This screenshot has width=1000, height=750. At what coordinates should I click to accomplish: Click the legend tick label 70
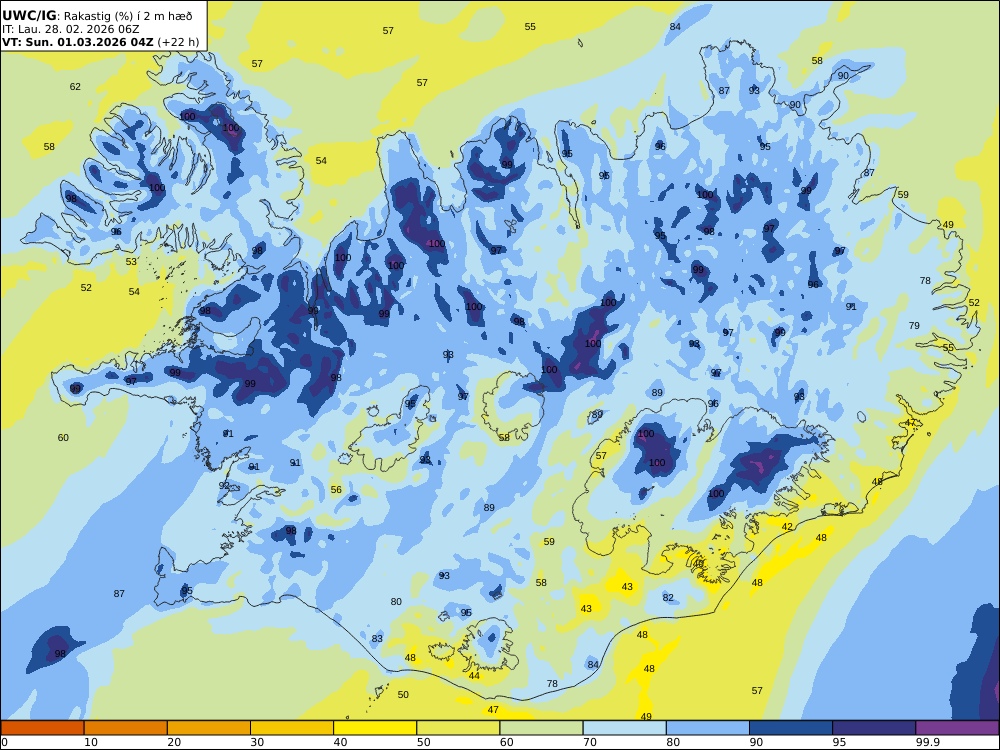click(x=590, y=742)
